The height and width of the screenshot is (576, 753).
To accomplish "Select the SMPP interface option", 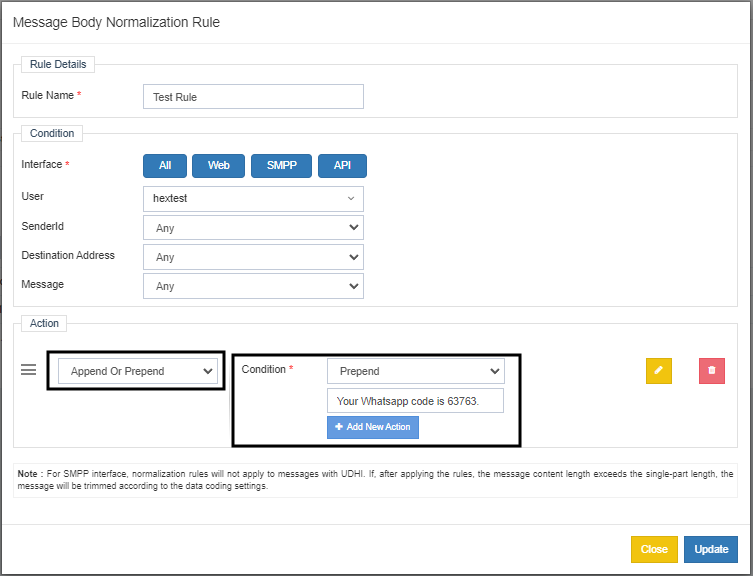I will pyautogui.click(x=281, y=166).
